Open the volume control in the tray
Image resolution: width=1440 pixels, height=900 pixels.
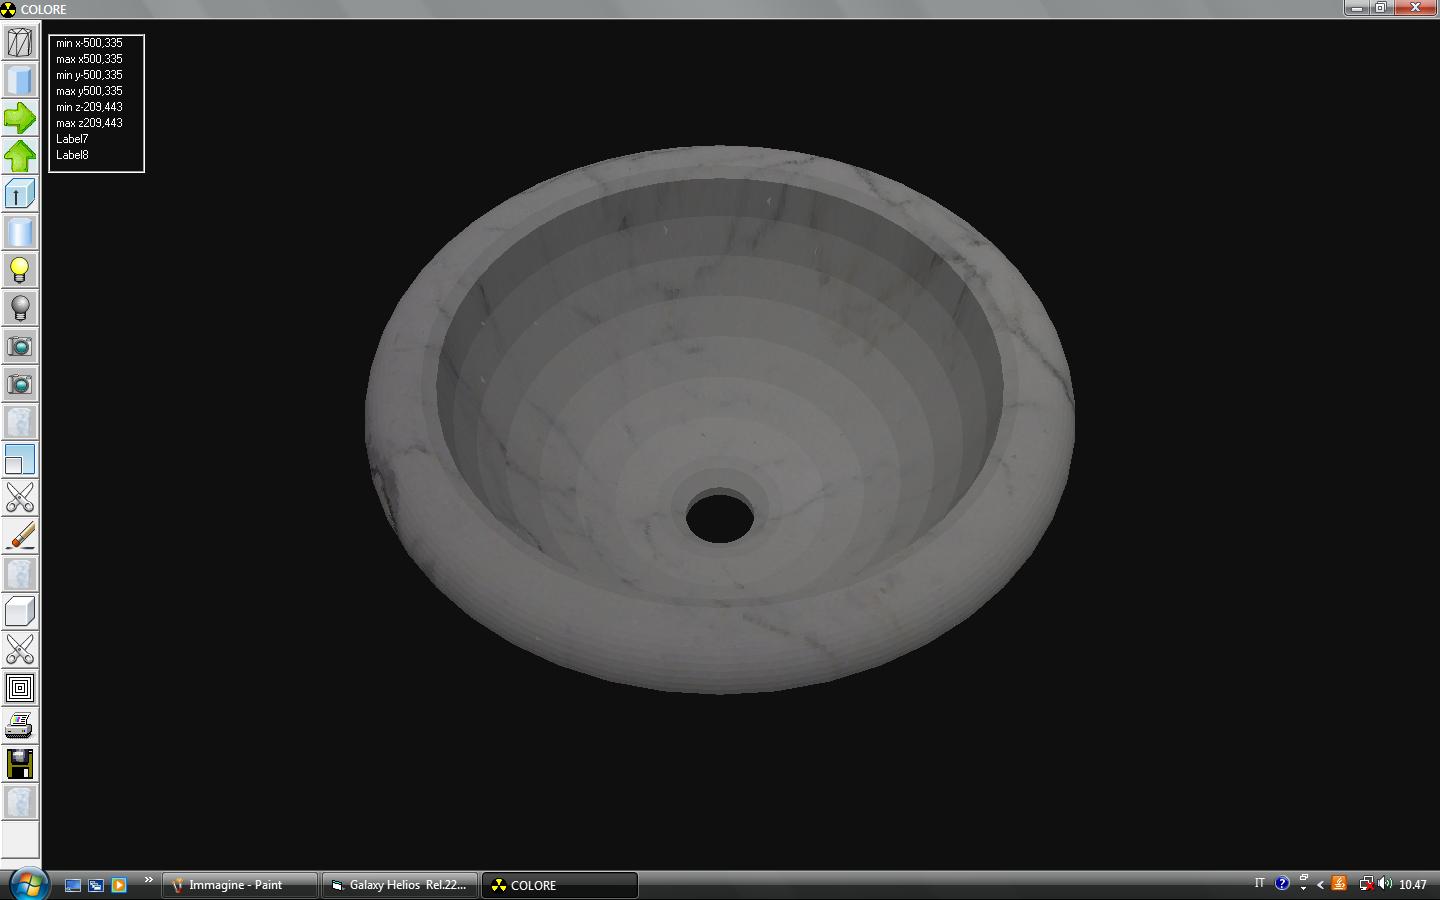click(1385, 884)
